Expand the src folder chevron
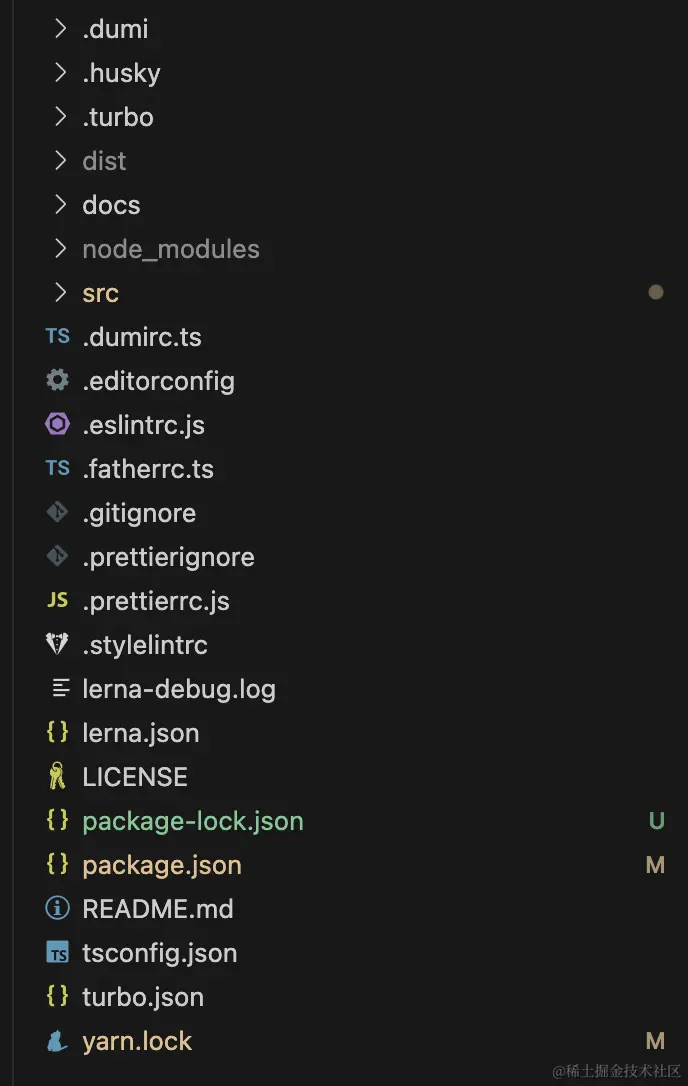Screen dimensions: 688x1086 (60, 293)
